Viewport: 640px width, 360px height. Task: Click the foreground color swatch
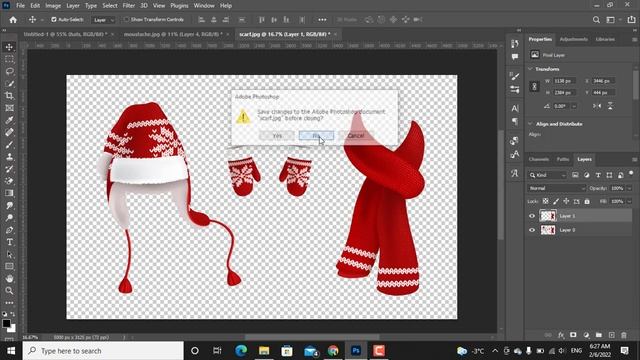click(6, 324)
